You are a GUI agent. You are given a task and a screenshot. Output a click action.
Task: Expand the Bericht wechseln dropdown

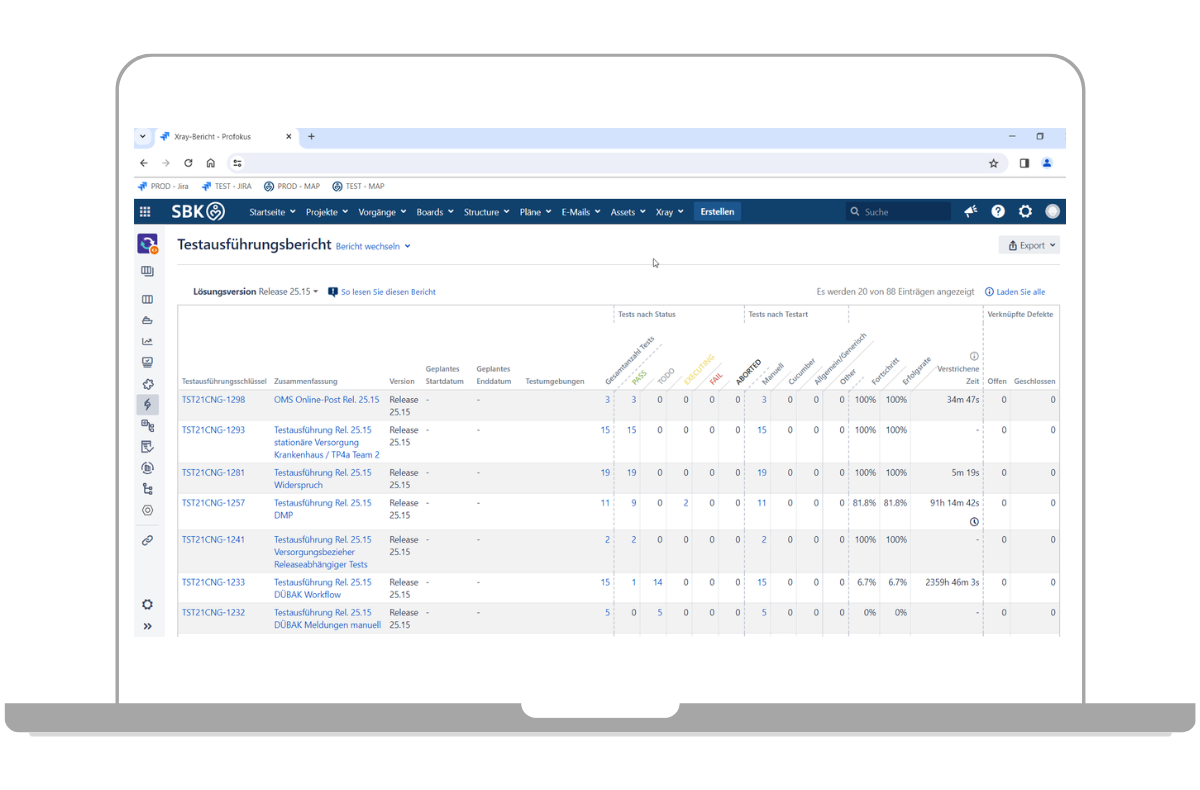373,246
